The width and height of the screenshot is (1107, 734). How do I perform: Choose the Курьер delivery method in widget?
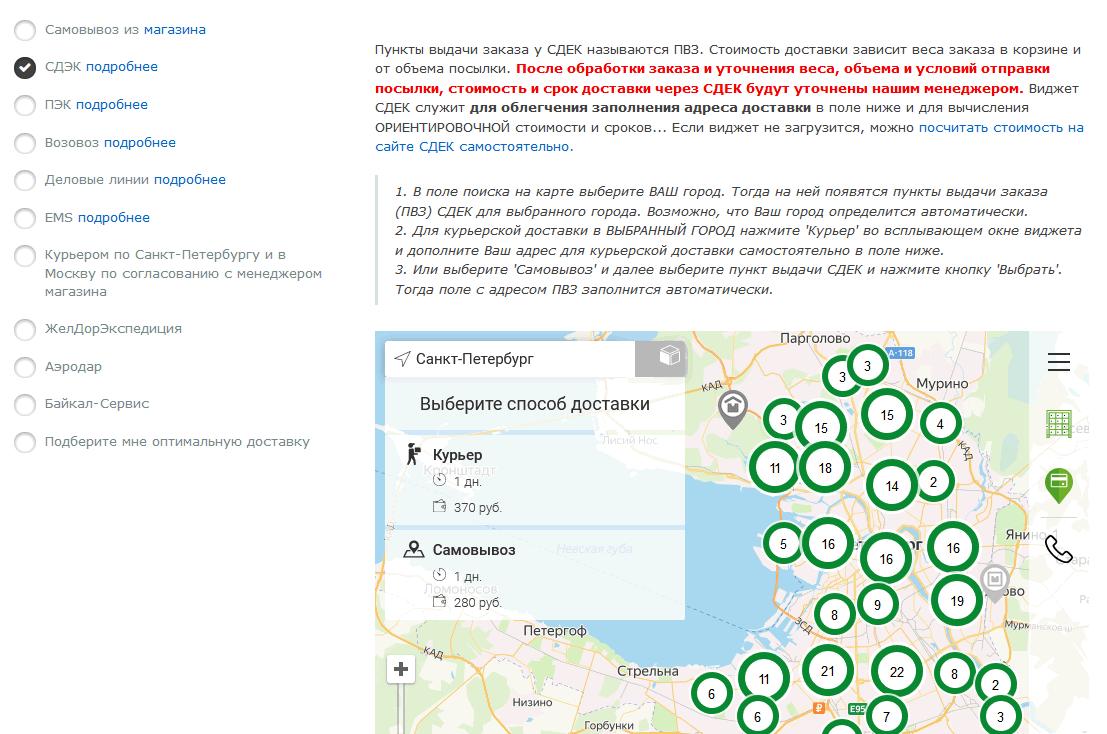point(534,480)
